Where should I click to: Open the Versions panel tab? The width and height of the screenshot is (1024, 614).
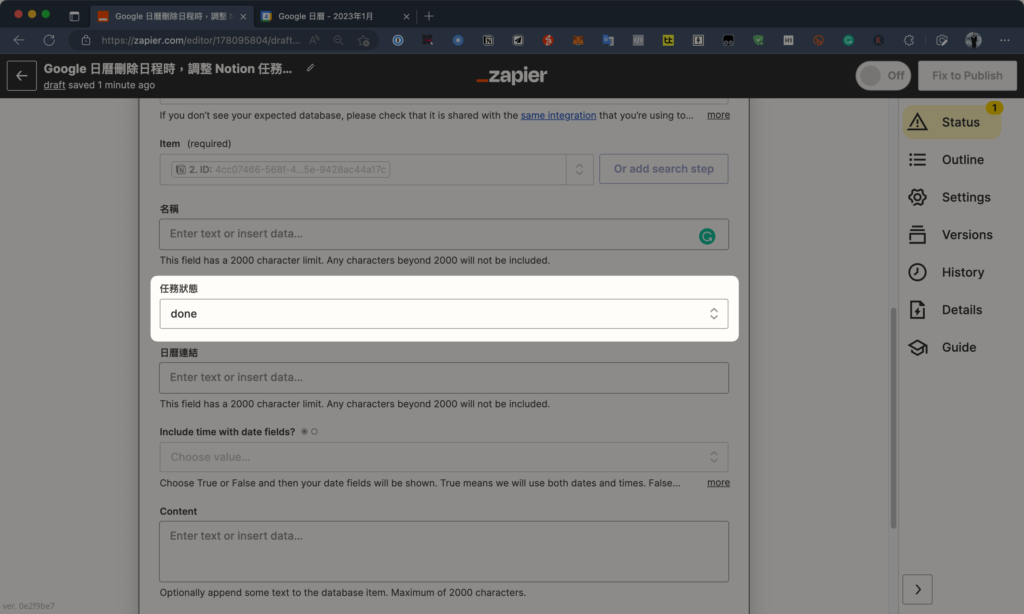952,234
